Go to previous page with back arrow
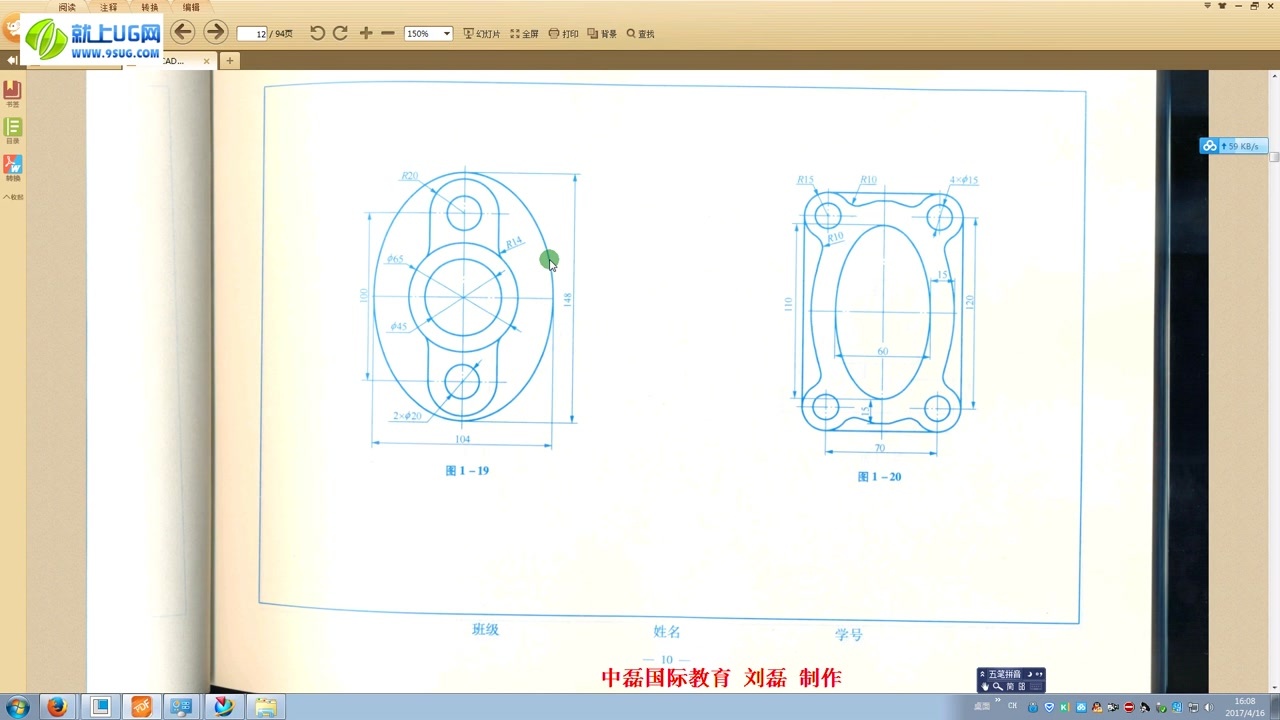The width and height of the screenshot is (1280, 720). [183, 32]
